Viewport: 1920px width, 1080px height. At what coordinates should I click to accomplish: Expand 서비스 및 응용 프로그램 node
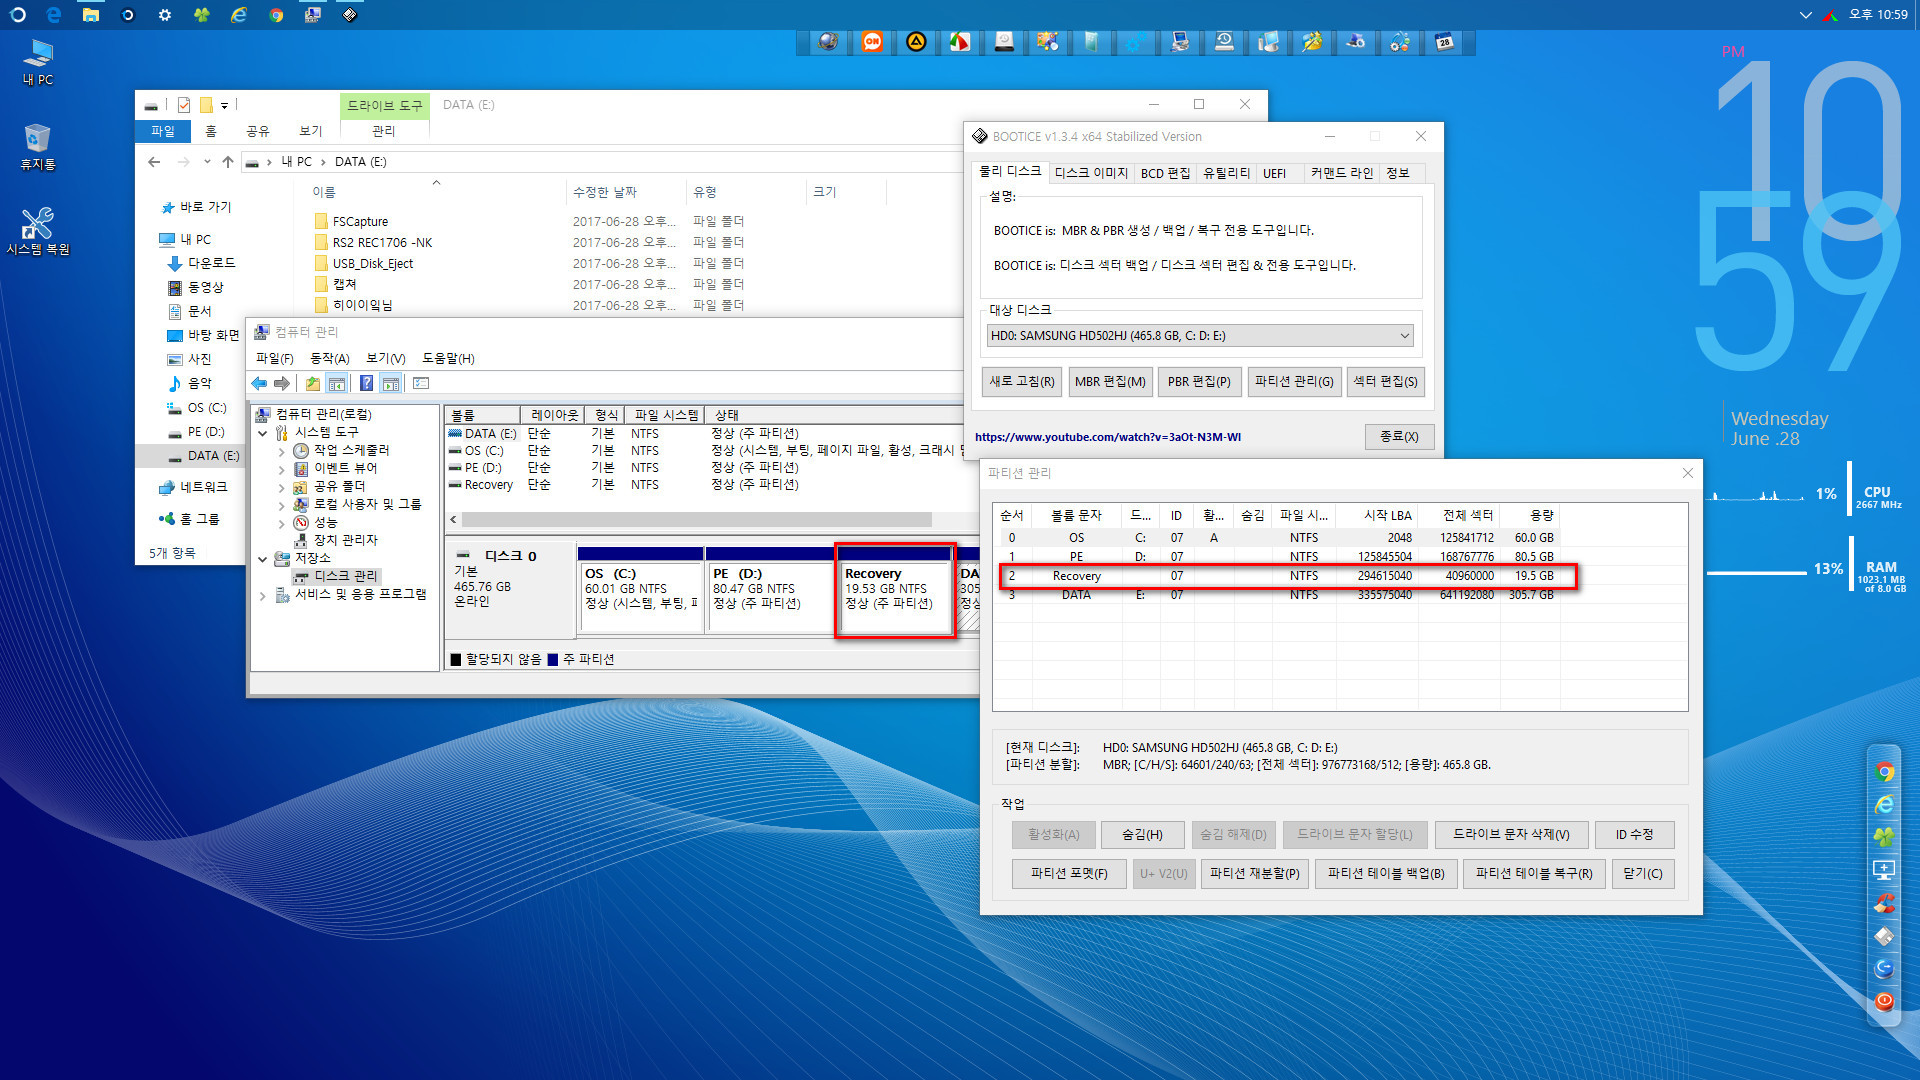point(263,595)
